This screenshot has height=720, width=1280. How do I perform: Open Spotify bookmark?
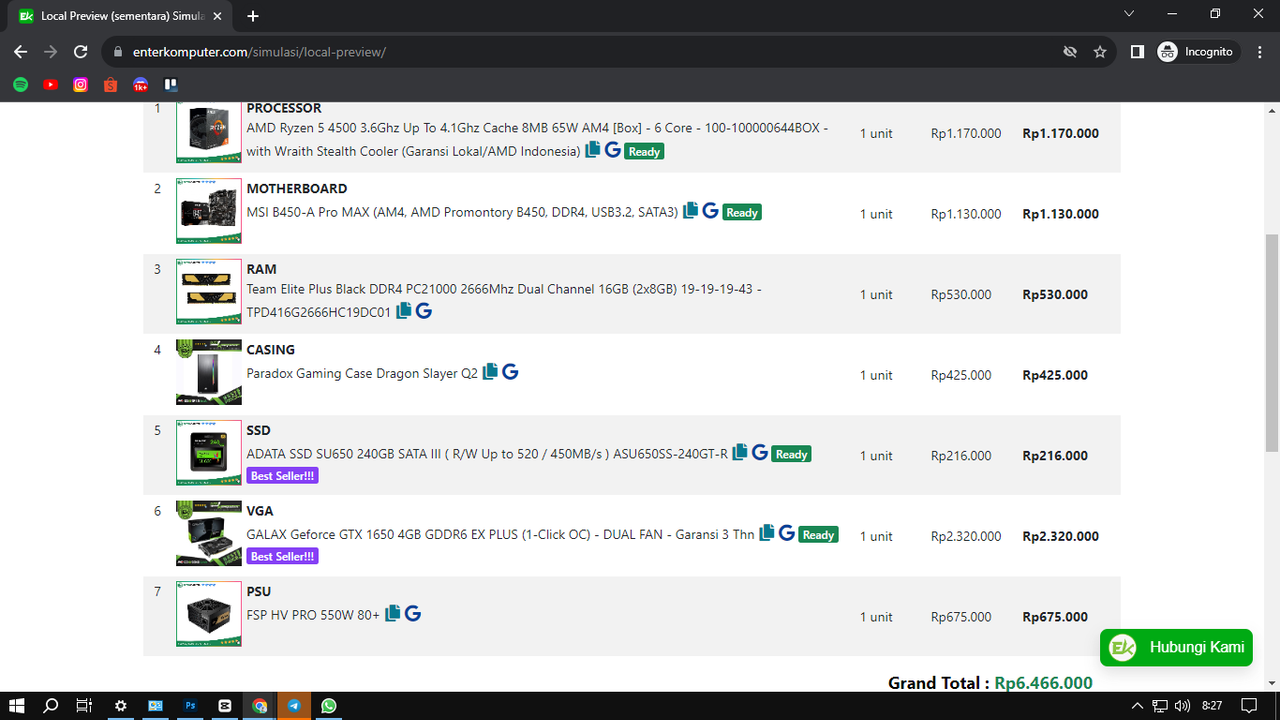tap(20, 85)
